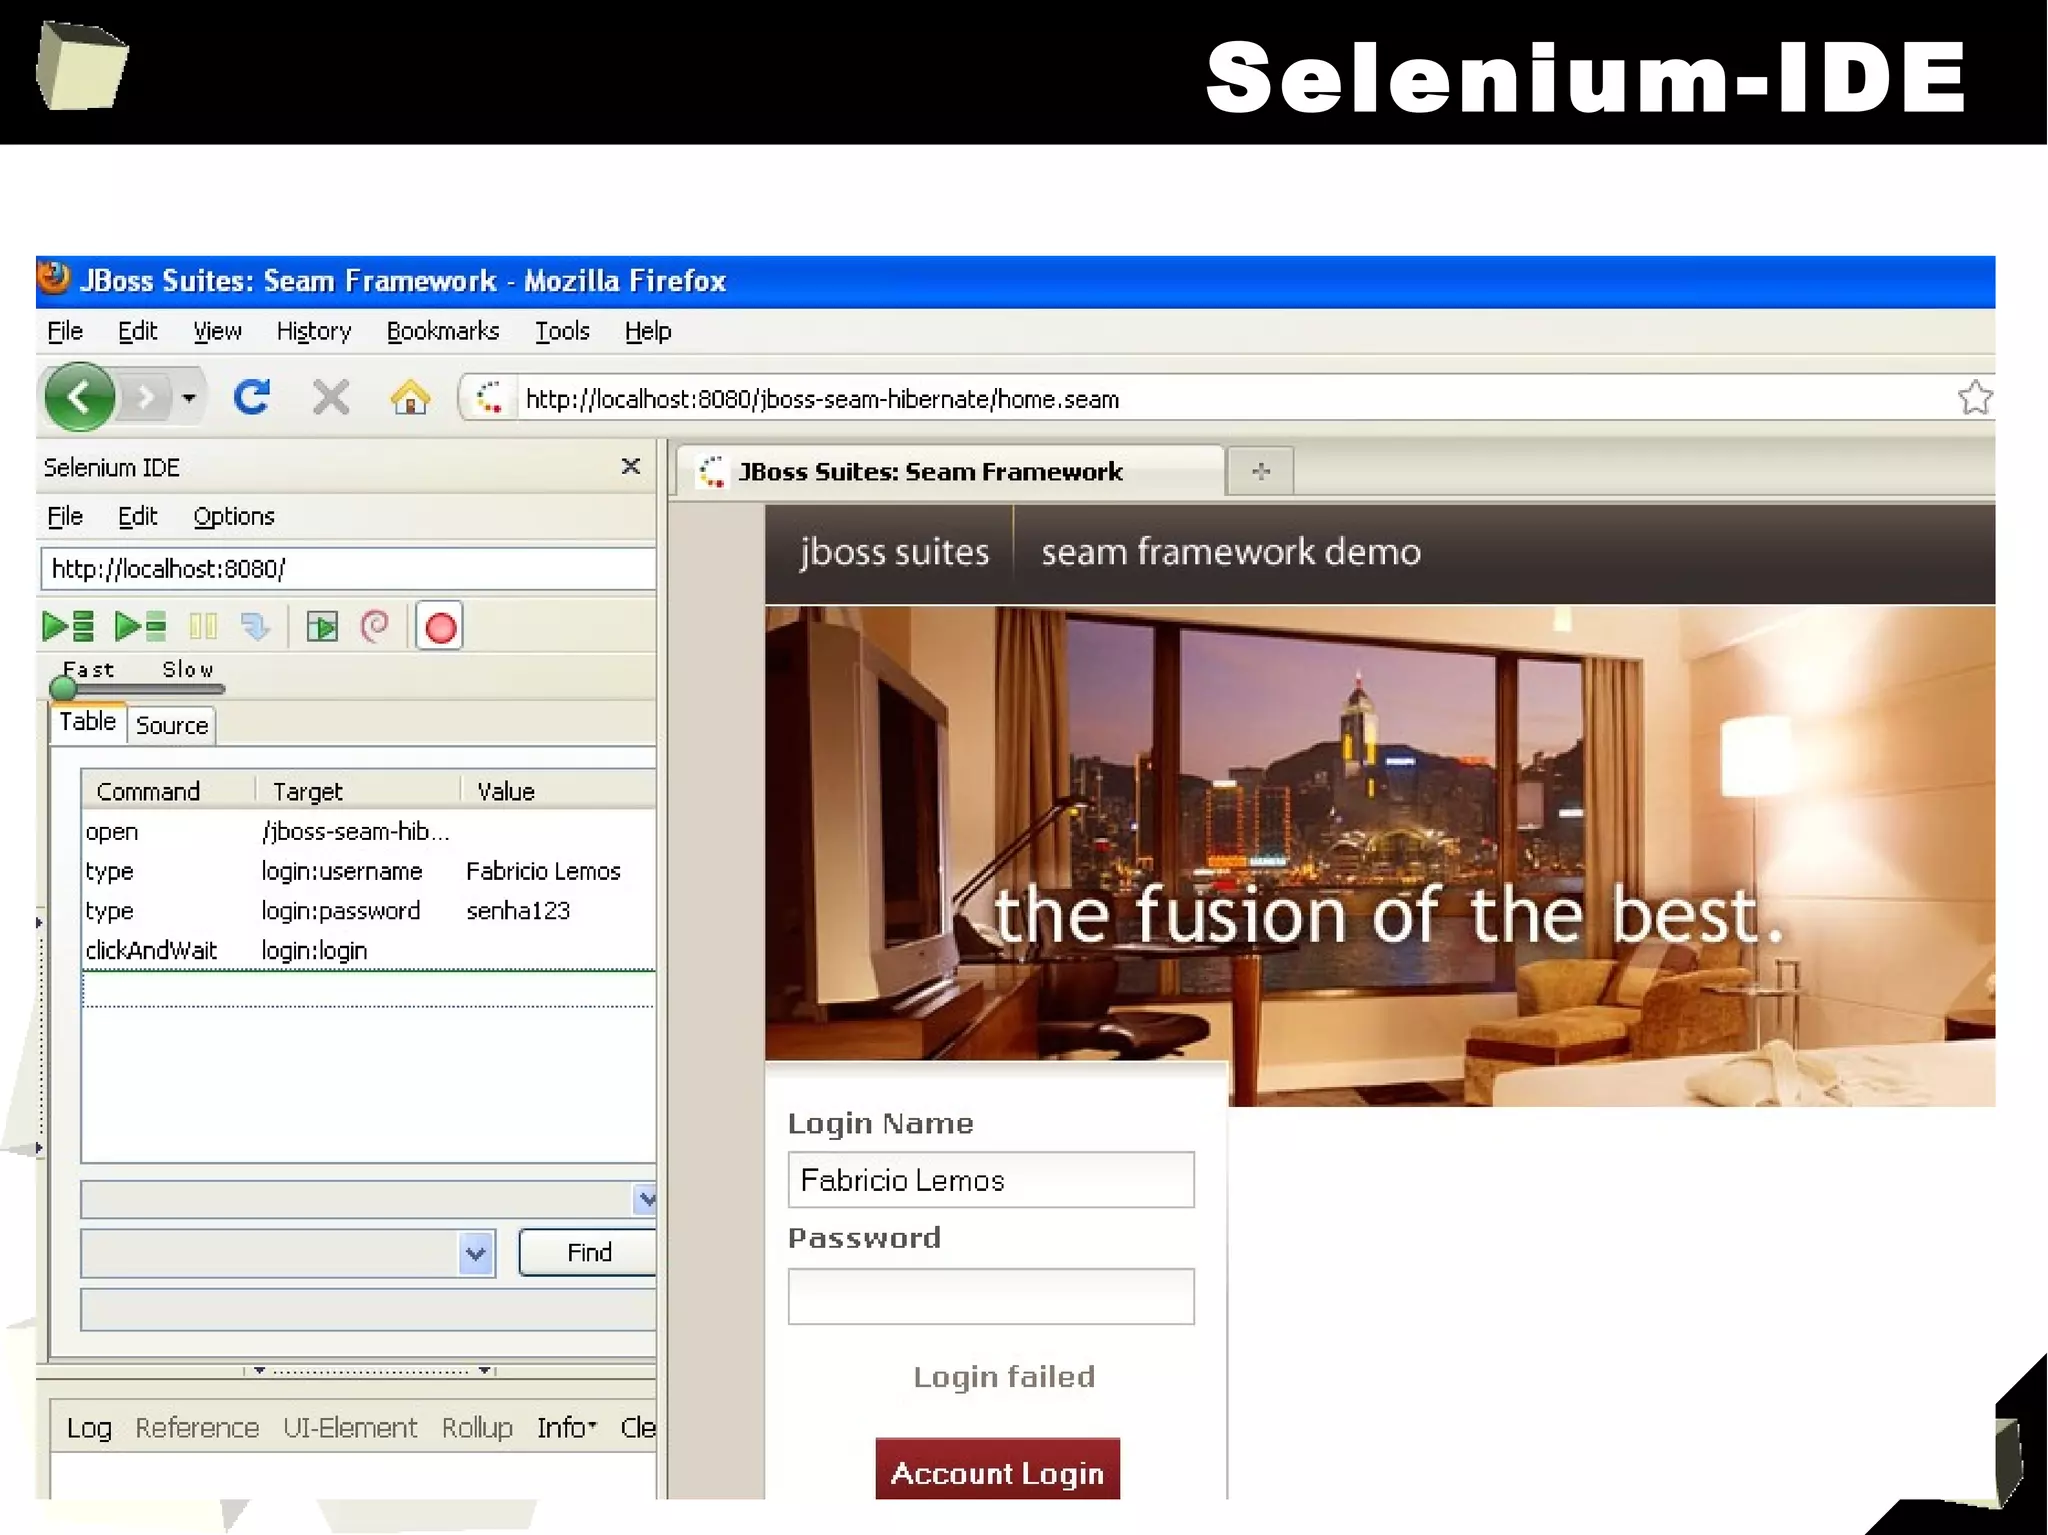Play entire test suite
Viewport: 2048px width, 1535px height.
click(x=68, y=627)
